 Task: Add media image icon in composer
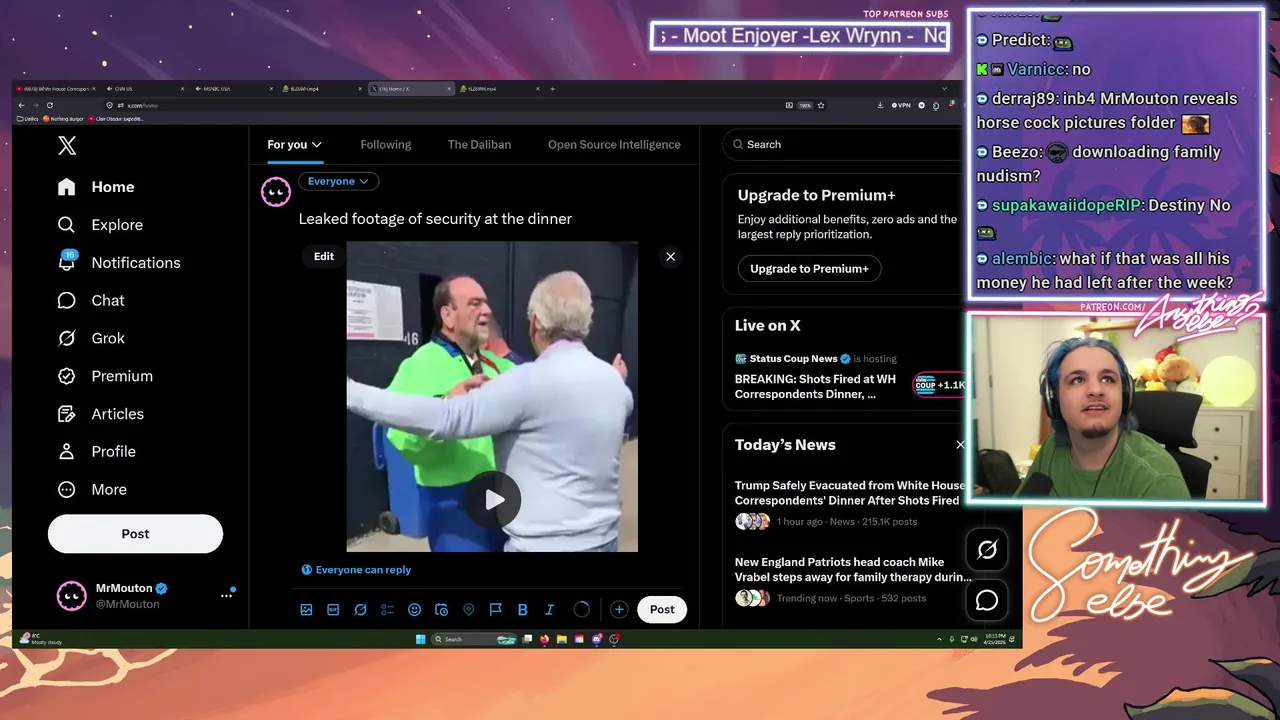tap(306, 610)
